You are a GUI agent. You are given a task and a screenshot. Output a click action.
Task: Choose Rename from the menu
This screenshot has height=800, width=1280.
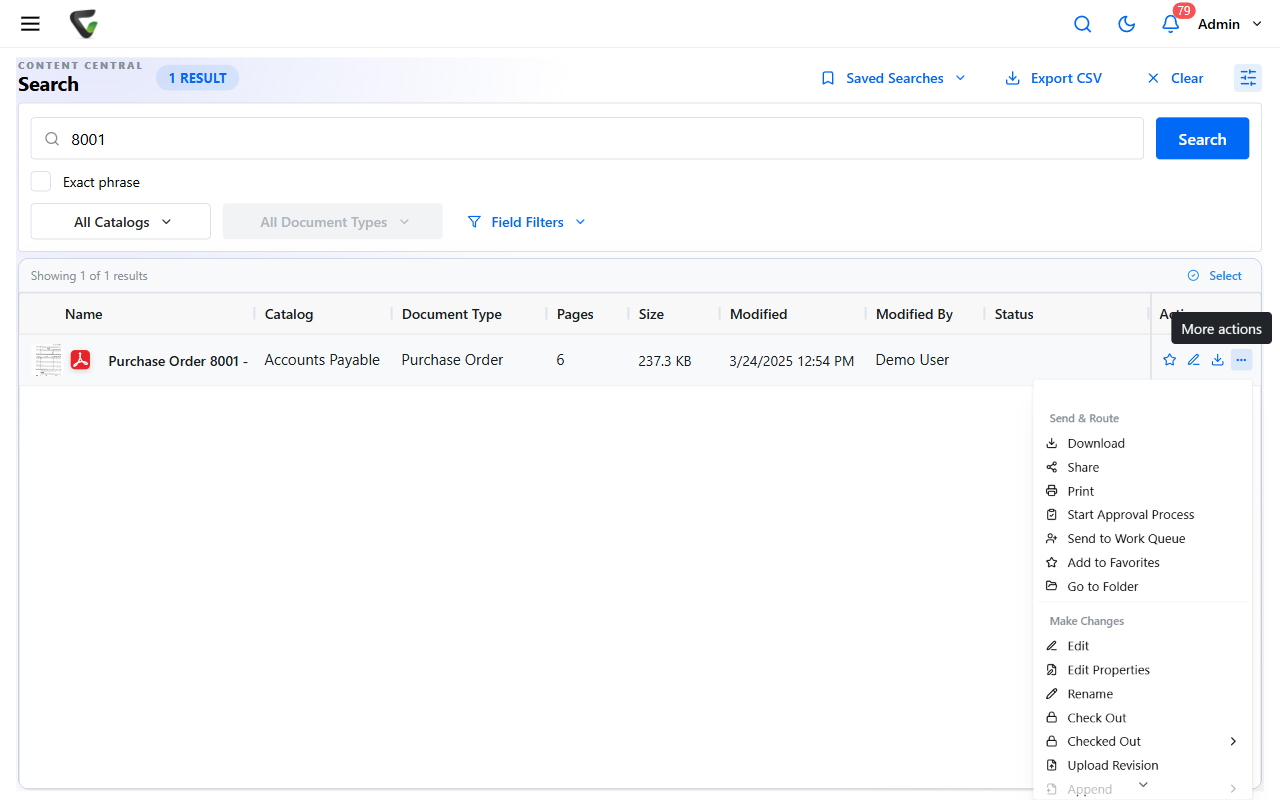click(x=1142, y=694)
